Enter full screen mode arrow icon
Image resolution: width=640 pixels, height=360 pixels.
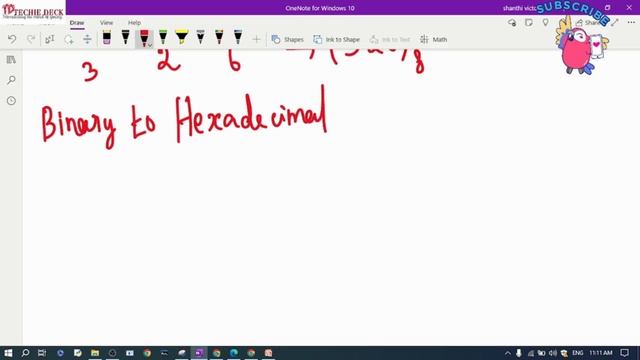click(615, 22)
